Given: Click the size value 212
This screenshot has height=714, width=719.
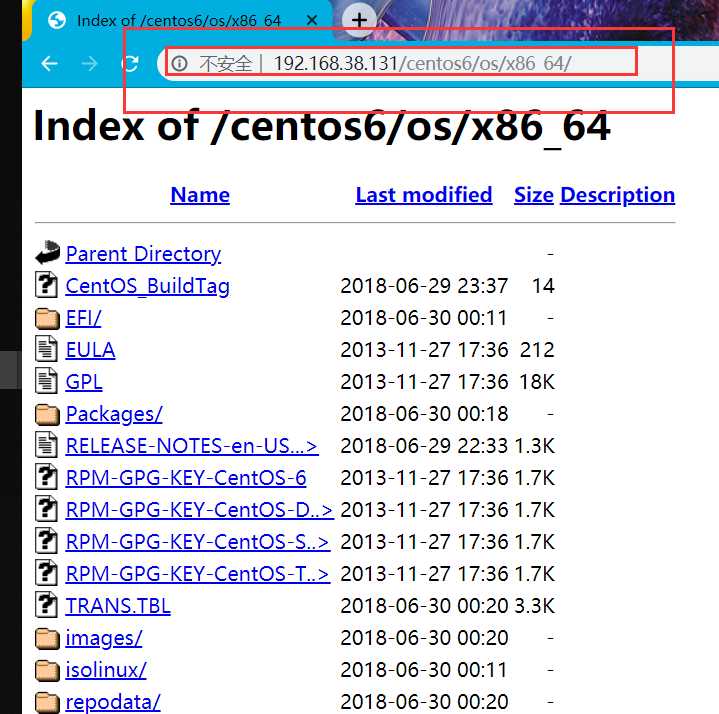Looking at the screenshot, I should (537, 350).
